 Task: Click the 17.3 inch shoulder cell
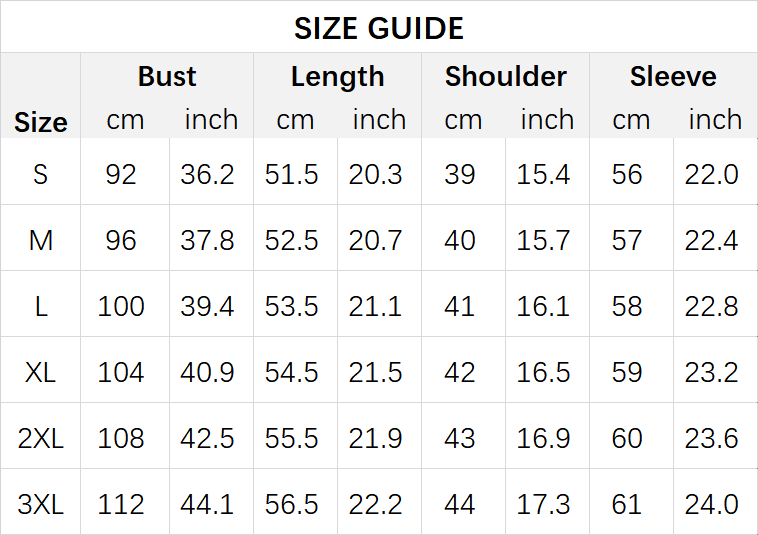[543, 505]
